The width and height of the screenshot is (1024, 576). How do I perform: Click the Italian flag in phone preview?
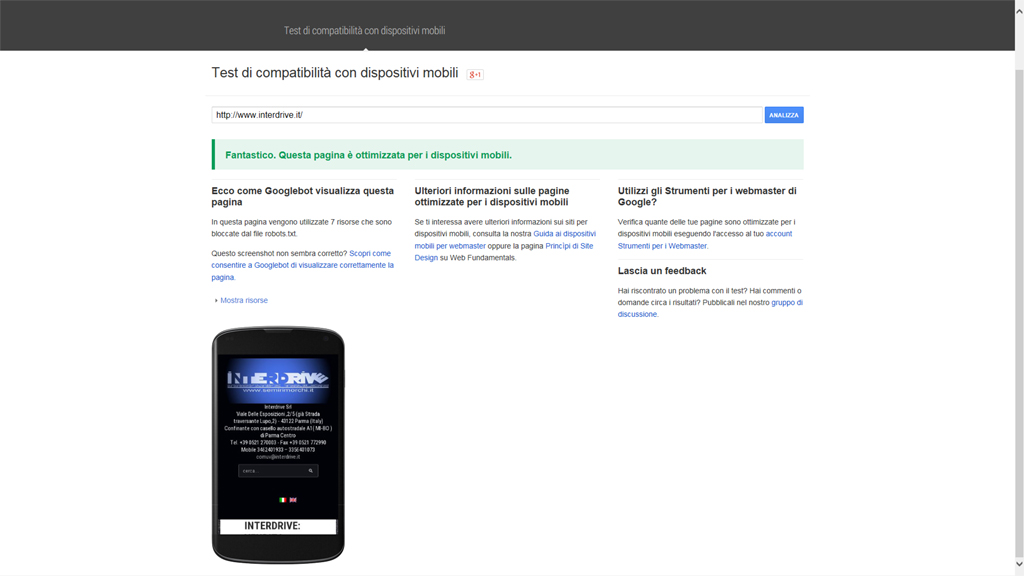pyautogui.click(x=282, y=500)
